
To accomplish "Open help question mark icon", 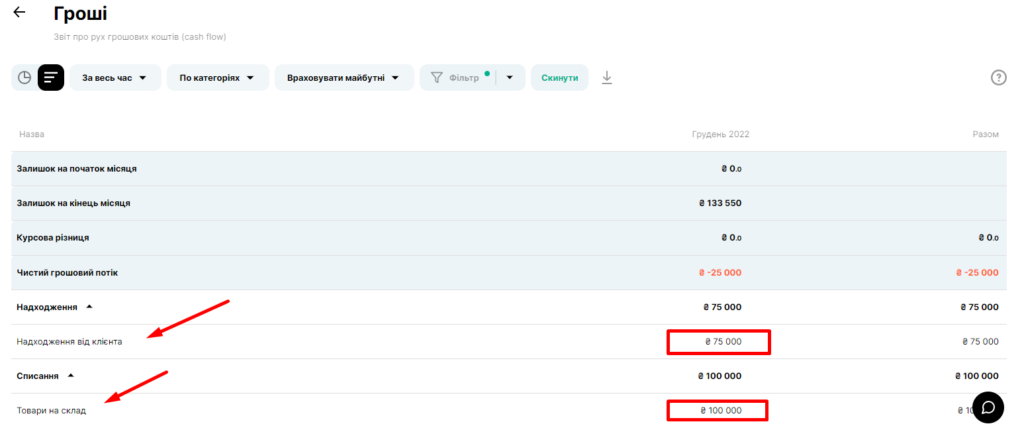I will [x=999, y=78].
